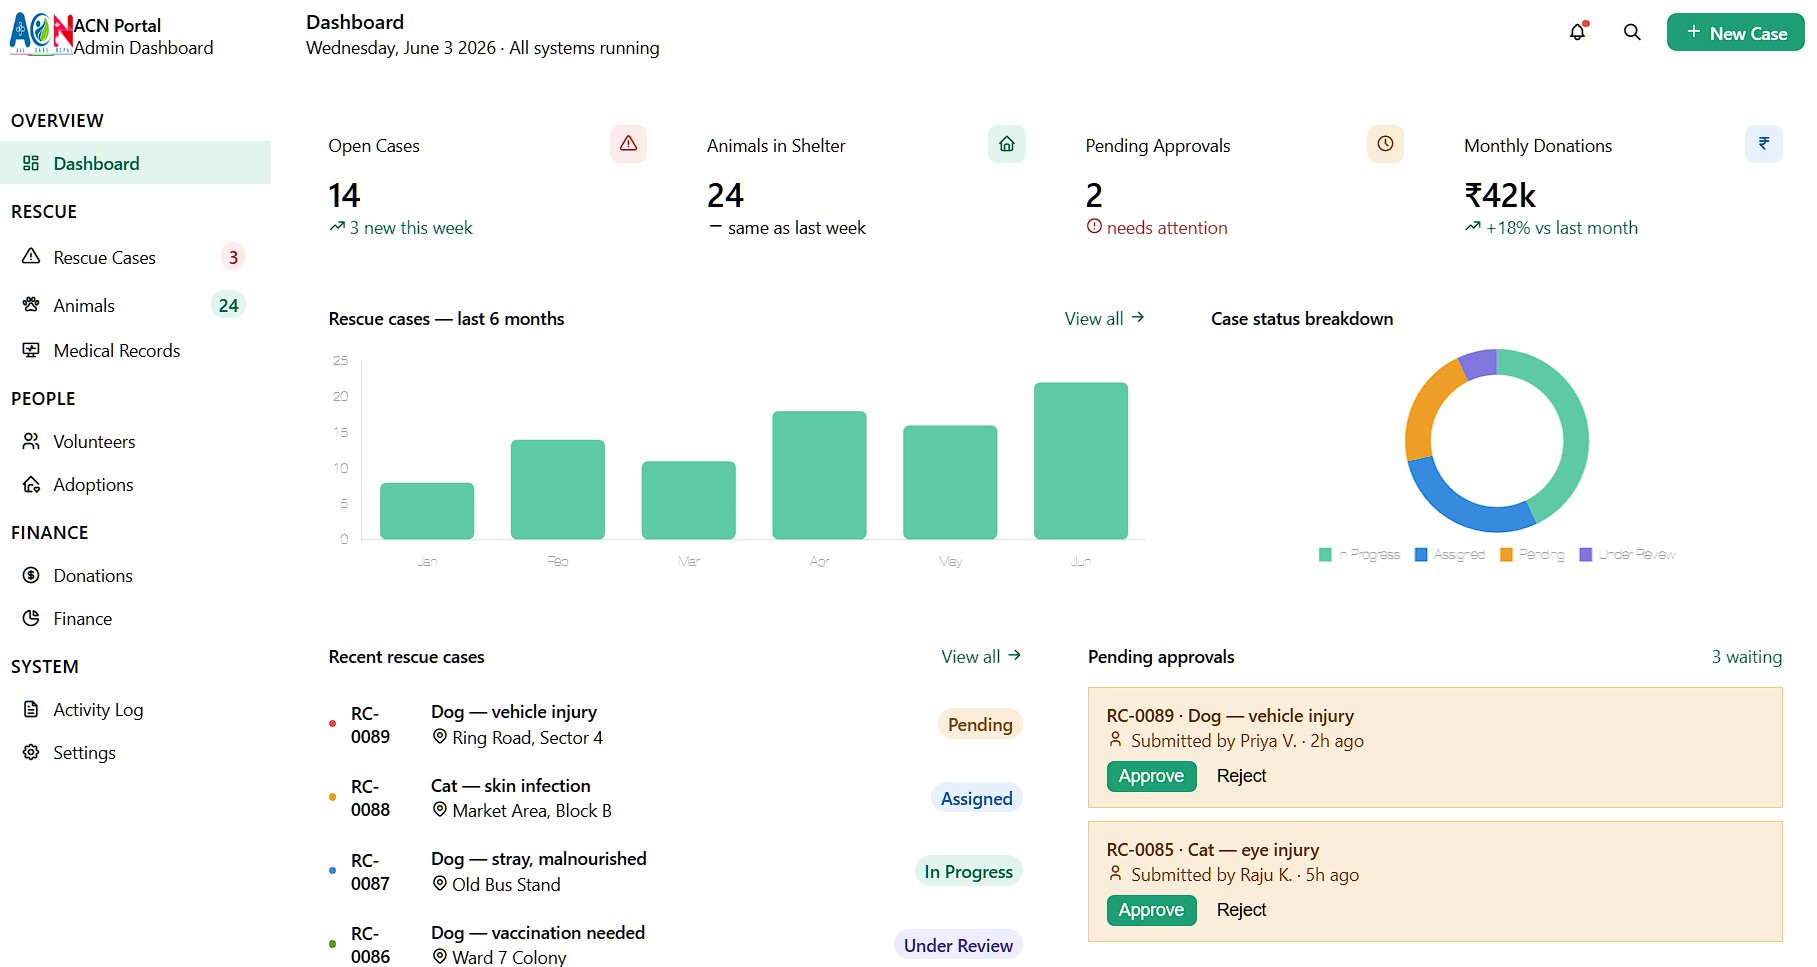Click the Assigned status badge for RC-0088
Viewport: 1817px width, 967px height.
[x=977, y=798]
